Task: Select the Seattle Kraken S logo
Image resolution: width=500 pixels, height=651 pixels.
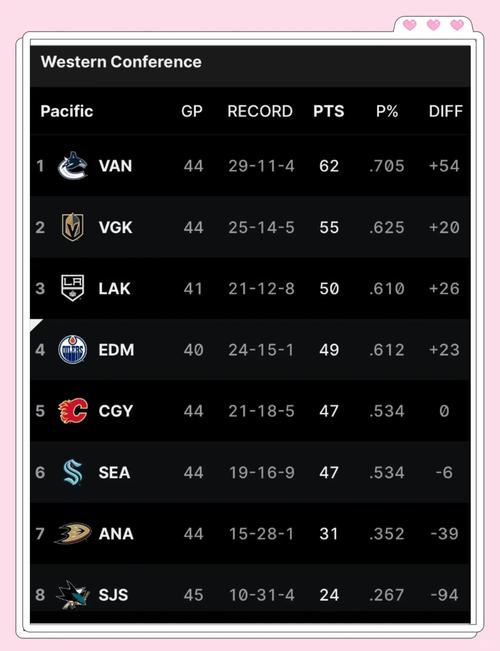Action: (73, 472)
